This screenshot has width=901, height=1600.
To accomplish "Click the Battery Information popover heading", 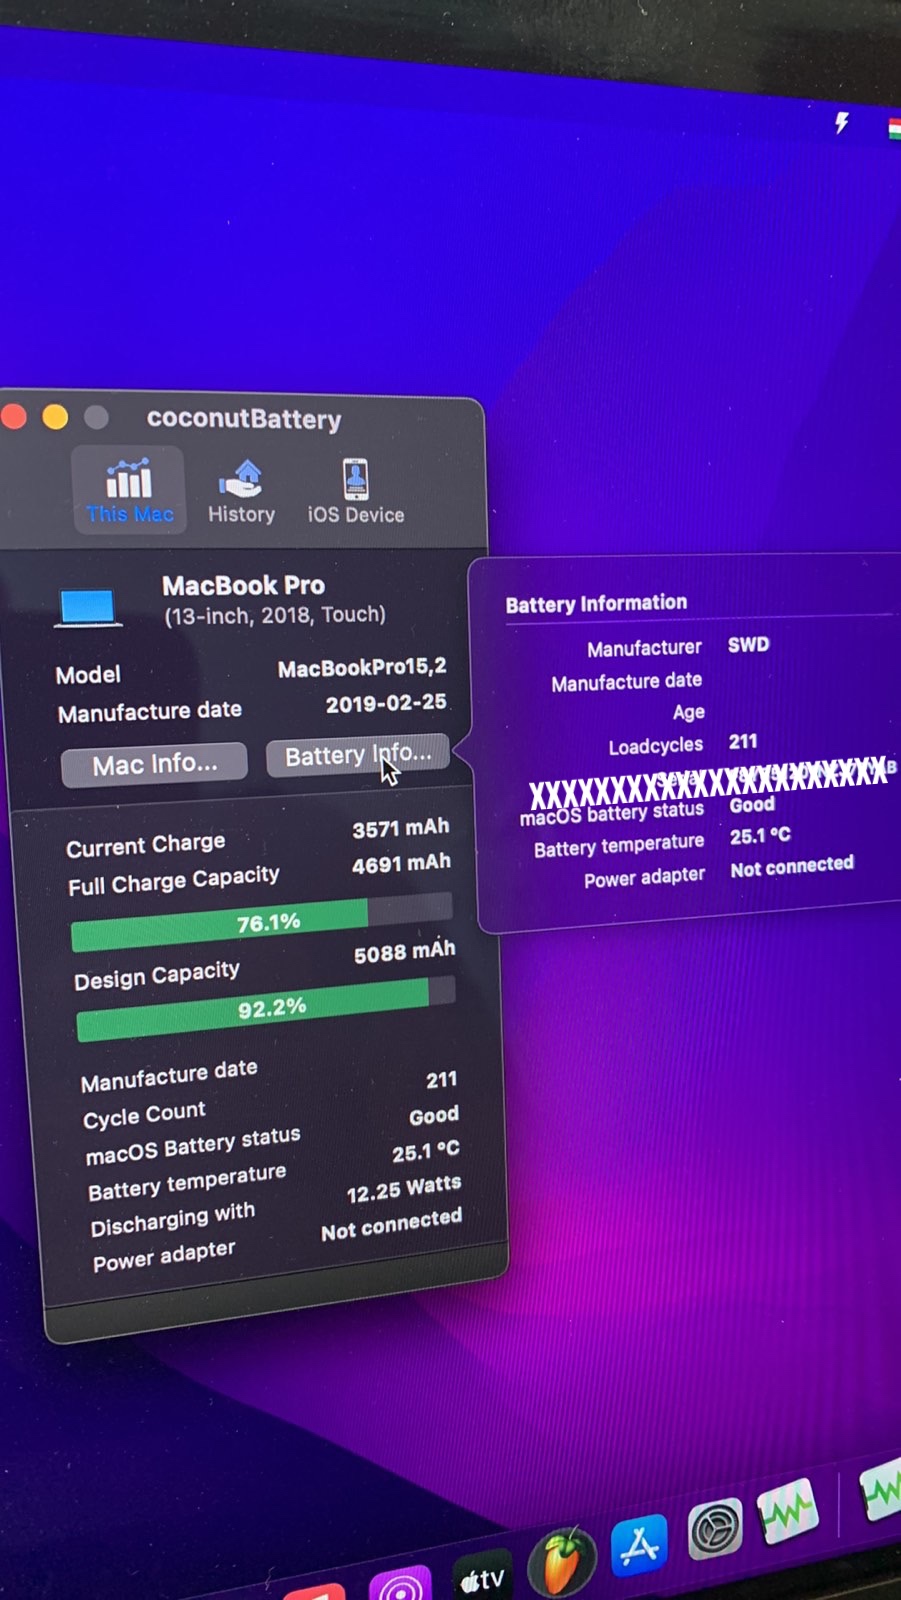I will pos(596,603).
